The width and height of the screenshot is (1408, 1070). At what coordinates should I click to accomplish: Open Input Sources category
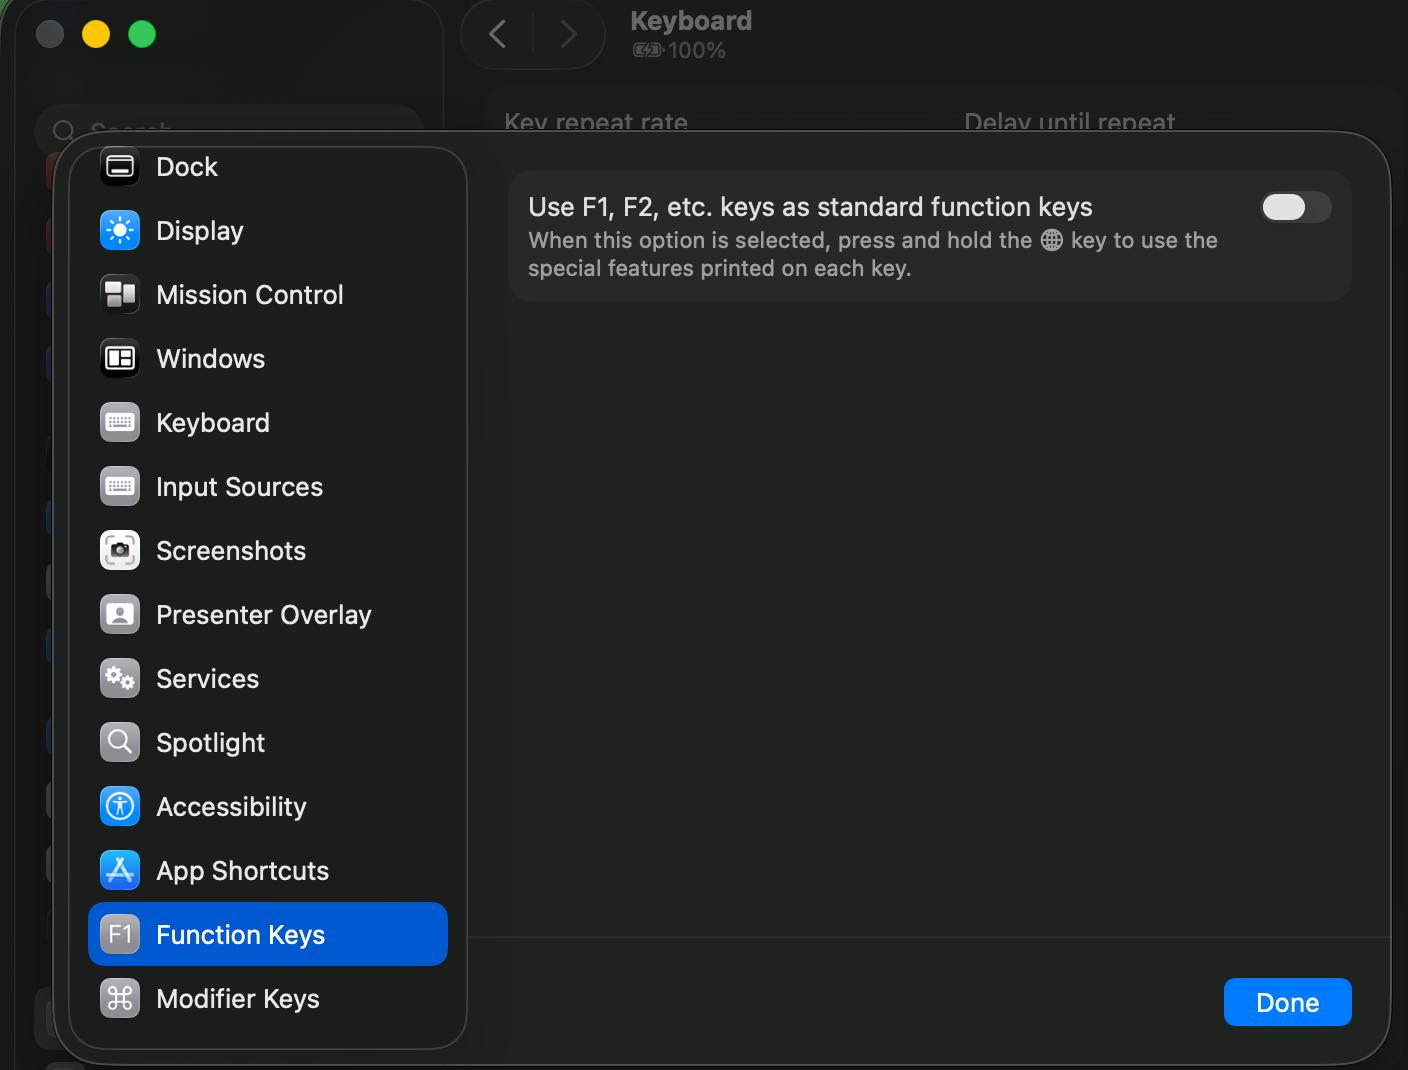coord(239,487)
